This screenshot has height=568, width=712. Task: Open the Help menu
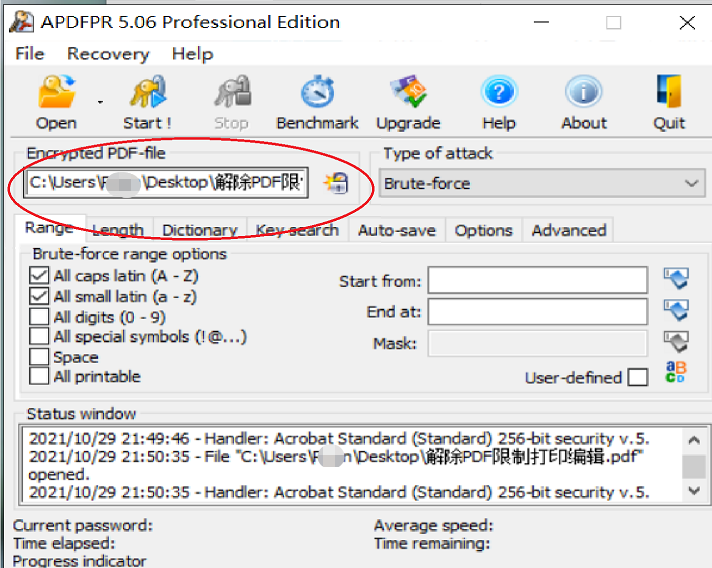coord(193,54)
